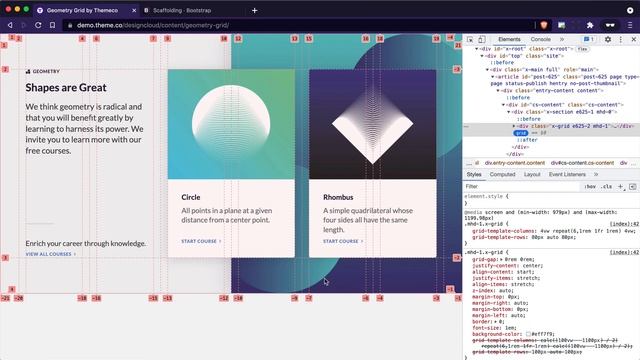Click the browser forward arrow
The width and height of the screenshot is (640, 360).
(x=24, y=25)
